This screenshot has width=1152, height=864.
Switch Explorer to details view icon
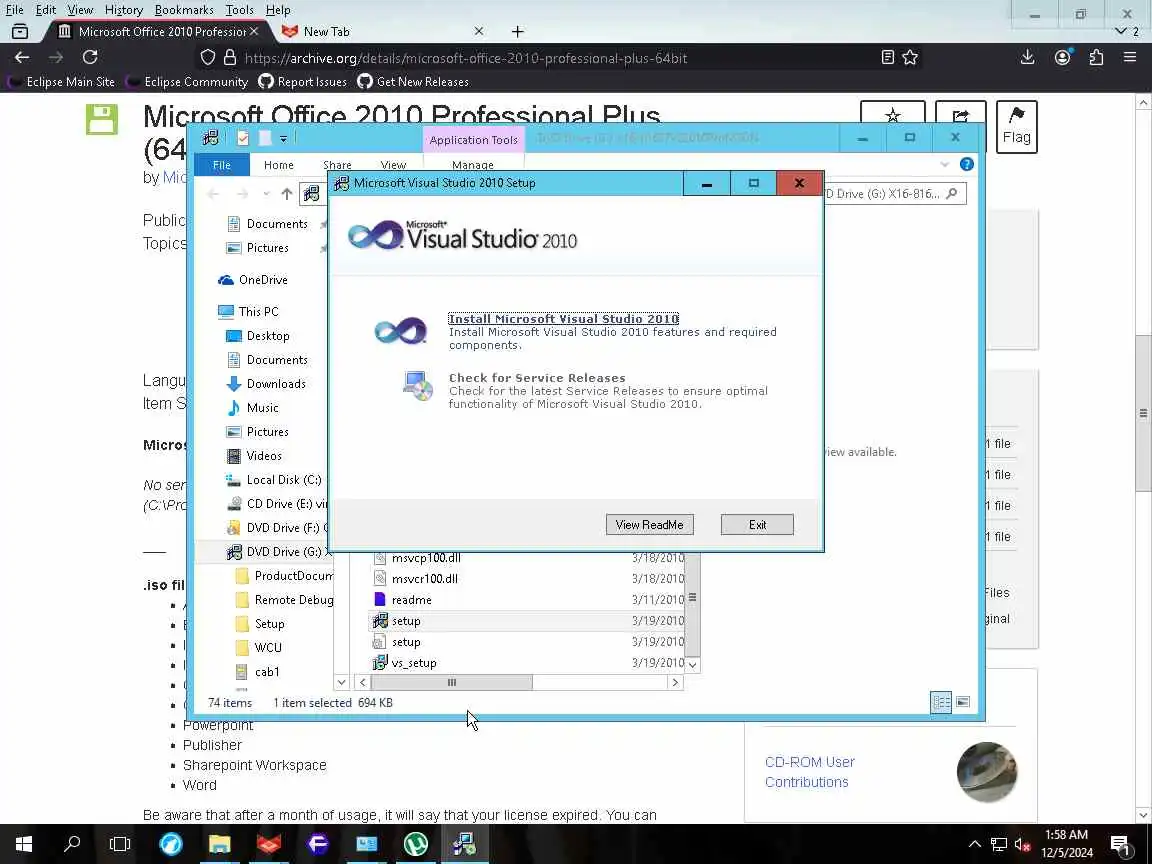click(x=941, y=702)
